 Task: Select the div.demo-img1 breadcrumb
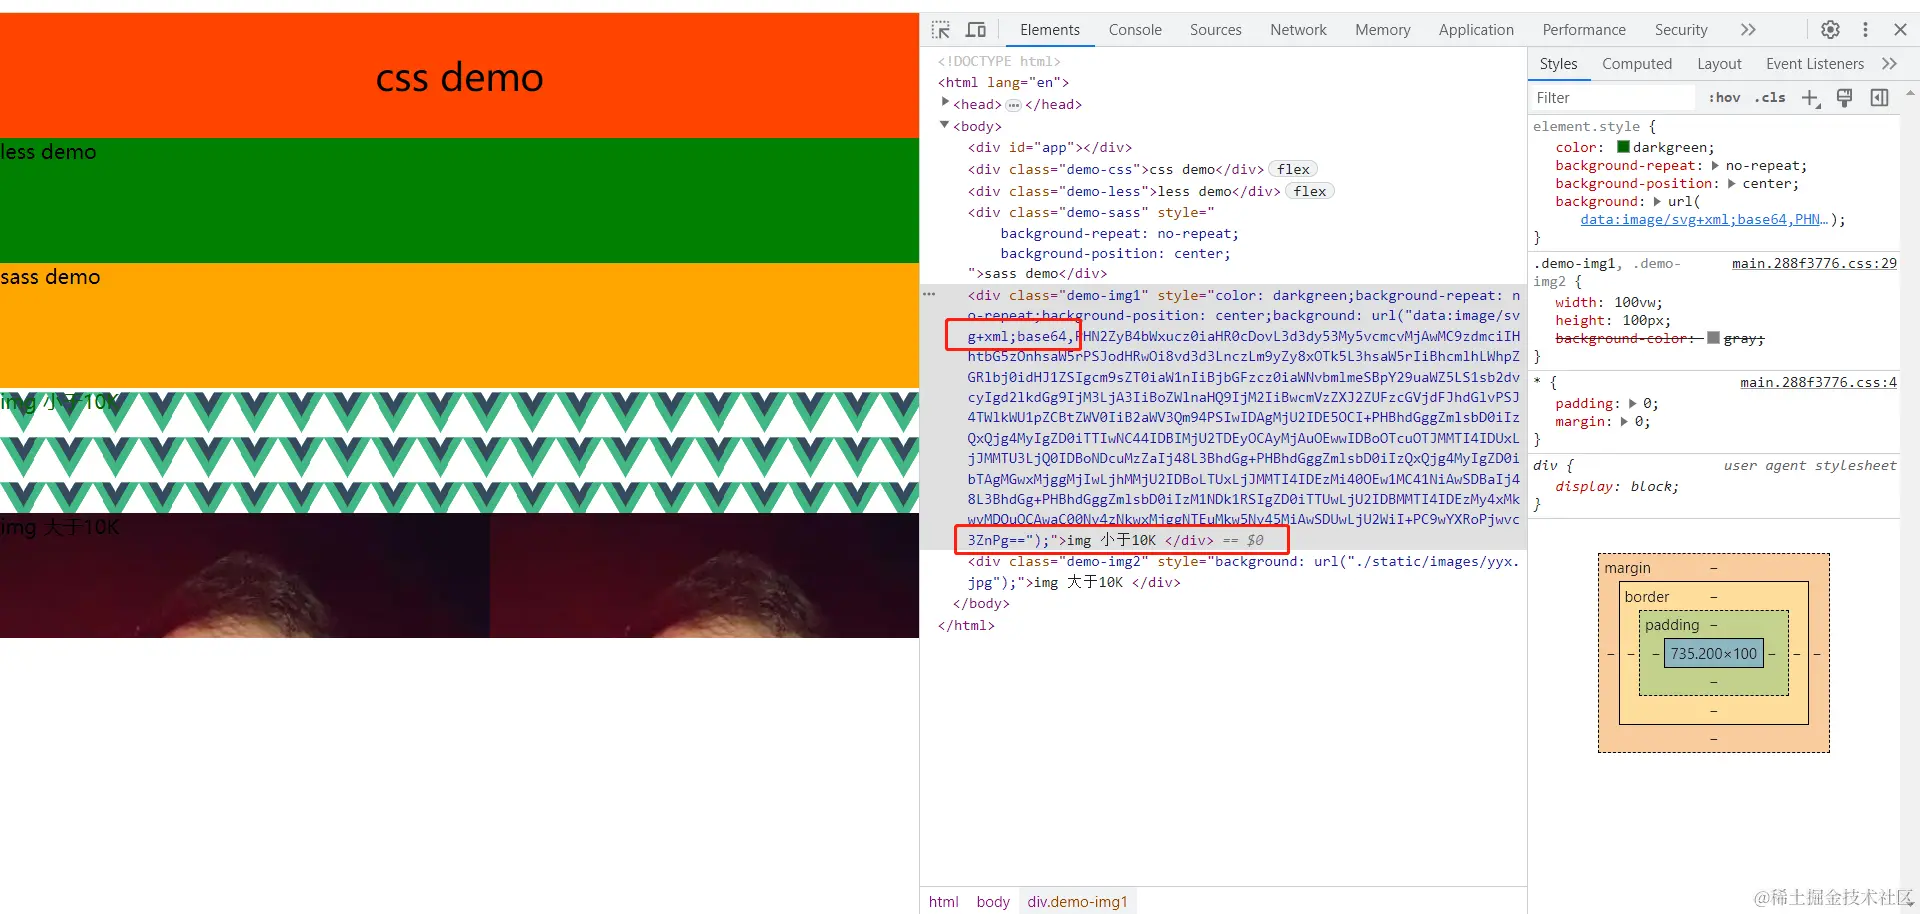point(1077,901)
